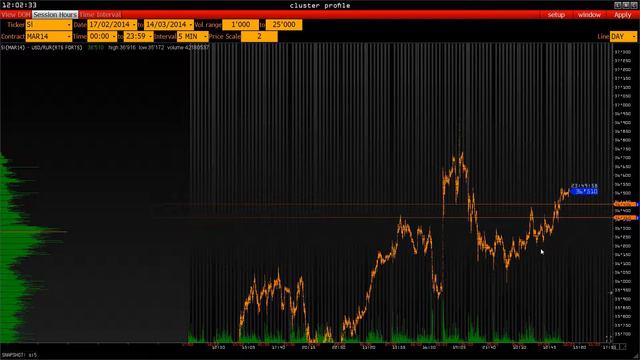Click the instrument info text SI(MAR14) USD/RUR
Viewport: 640px width, 360px height.
pos(42,48)
